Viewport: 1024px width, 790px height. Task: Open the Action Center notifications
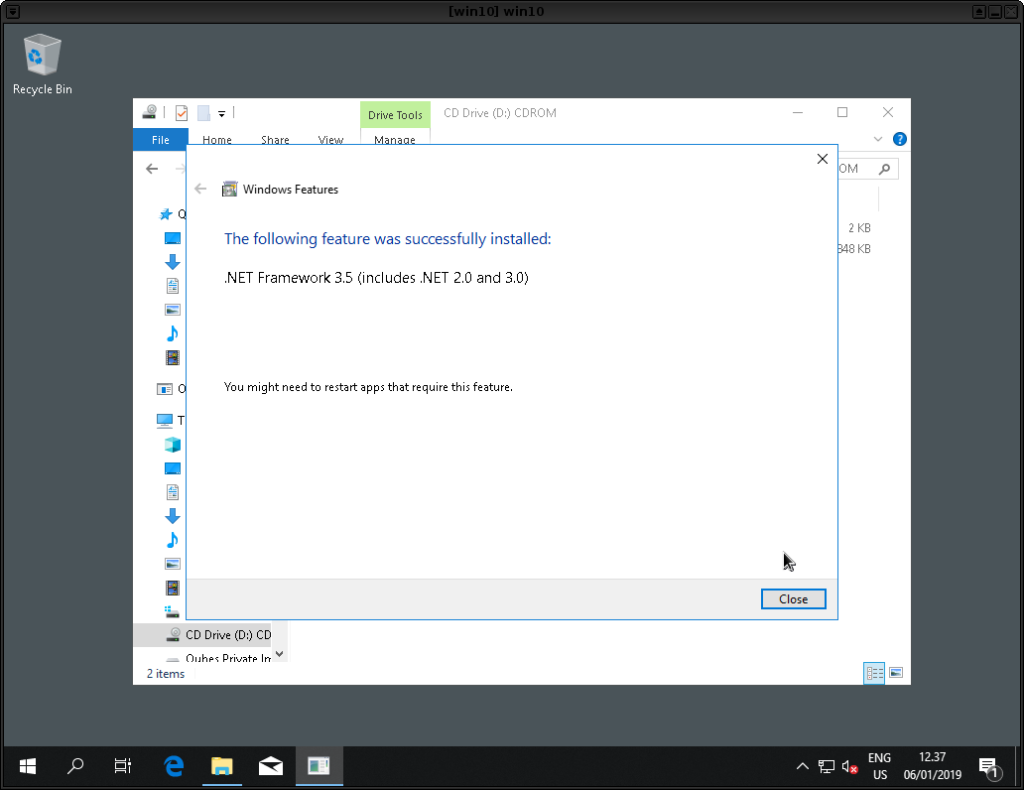(989, 768)
